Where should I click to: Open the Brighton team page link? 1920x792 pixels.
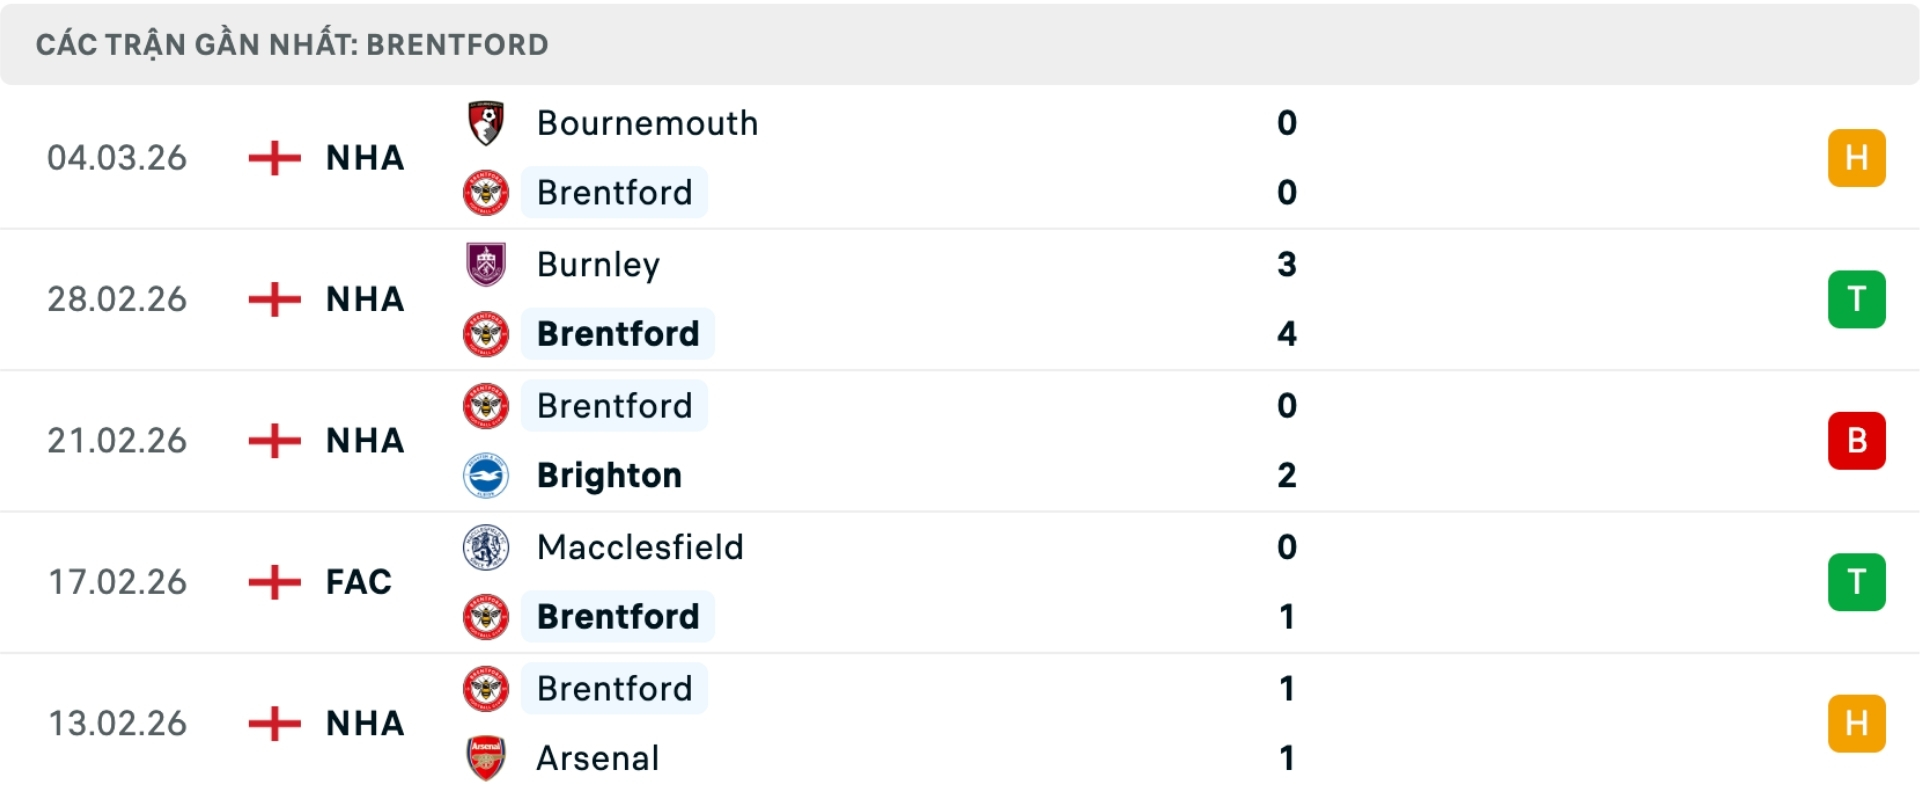[609, 476]
